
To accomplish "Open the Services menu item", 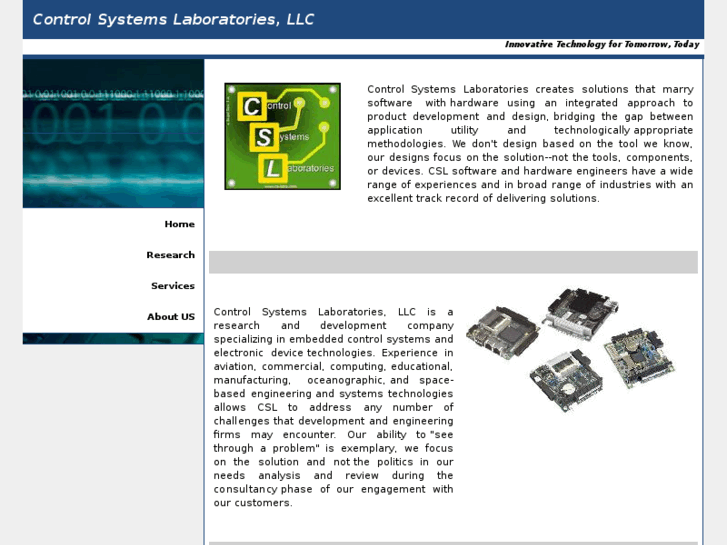I will click(172, 286).
